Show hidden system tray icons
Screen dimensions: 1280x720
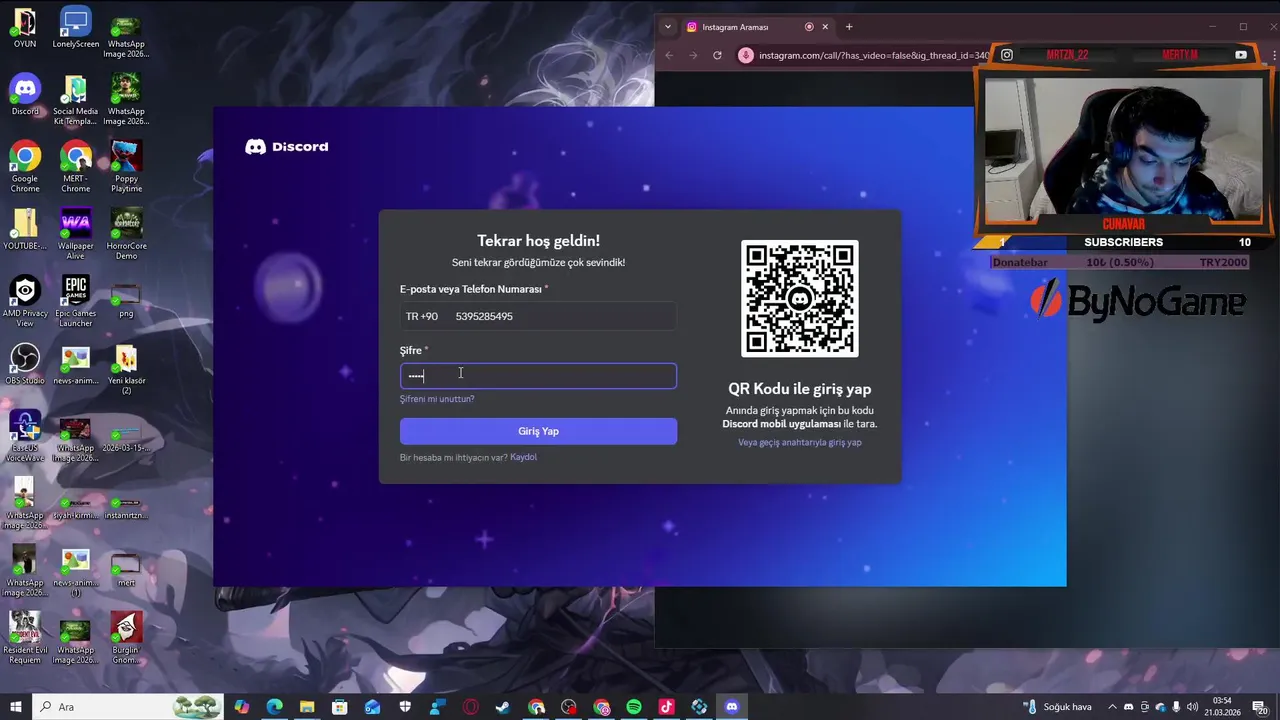click(1112, 707)
